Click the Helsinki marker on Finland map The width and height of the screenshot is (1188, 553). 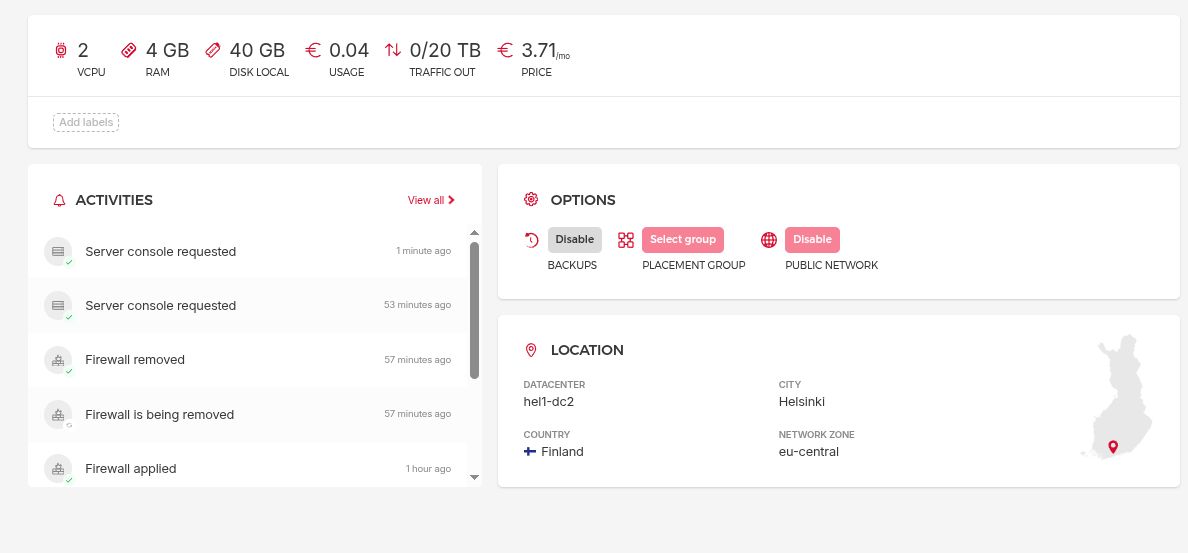coord(1112,446)
